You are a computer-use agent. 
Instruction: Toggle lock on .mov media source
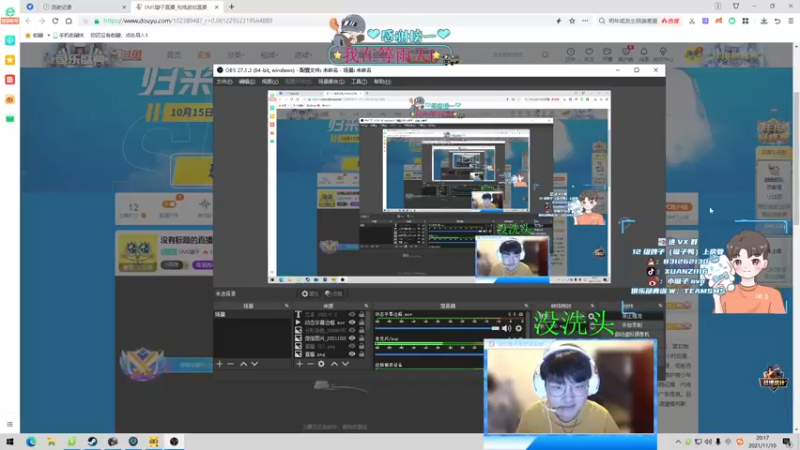[362, 322]
